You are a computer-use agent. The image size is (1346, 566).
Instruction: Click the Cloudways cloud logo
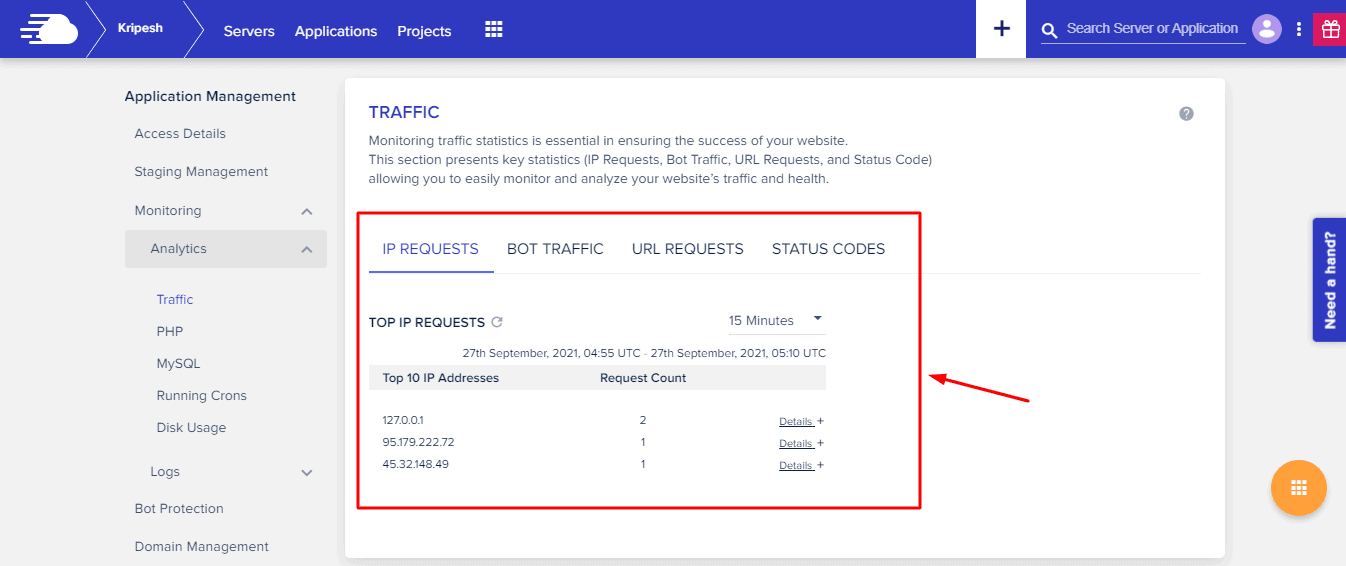pos(48,29)
